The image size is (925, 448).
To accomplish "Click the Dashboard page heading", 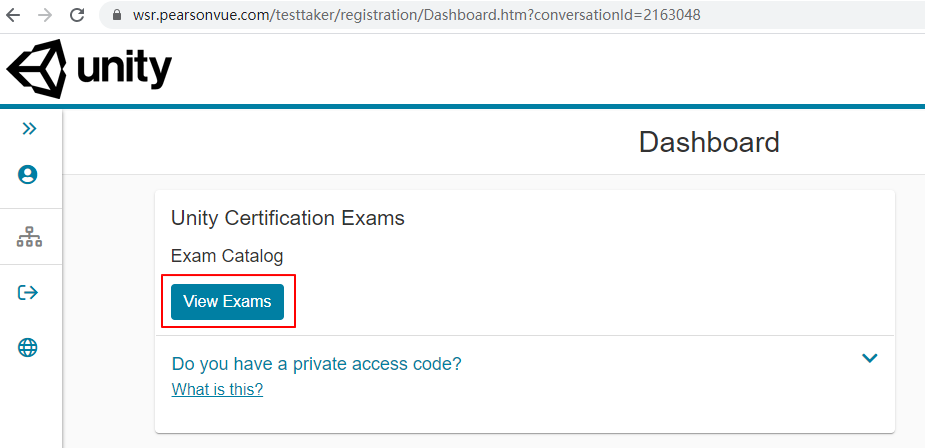I will coord(709,142).
